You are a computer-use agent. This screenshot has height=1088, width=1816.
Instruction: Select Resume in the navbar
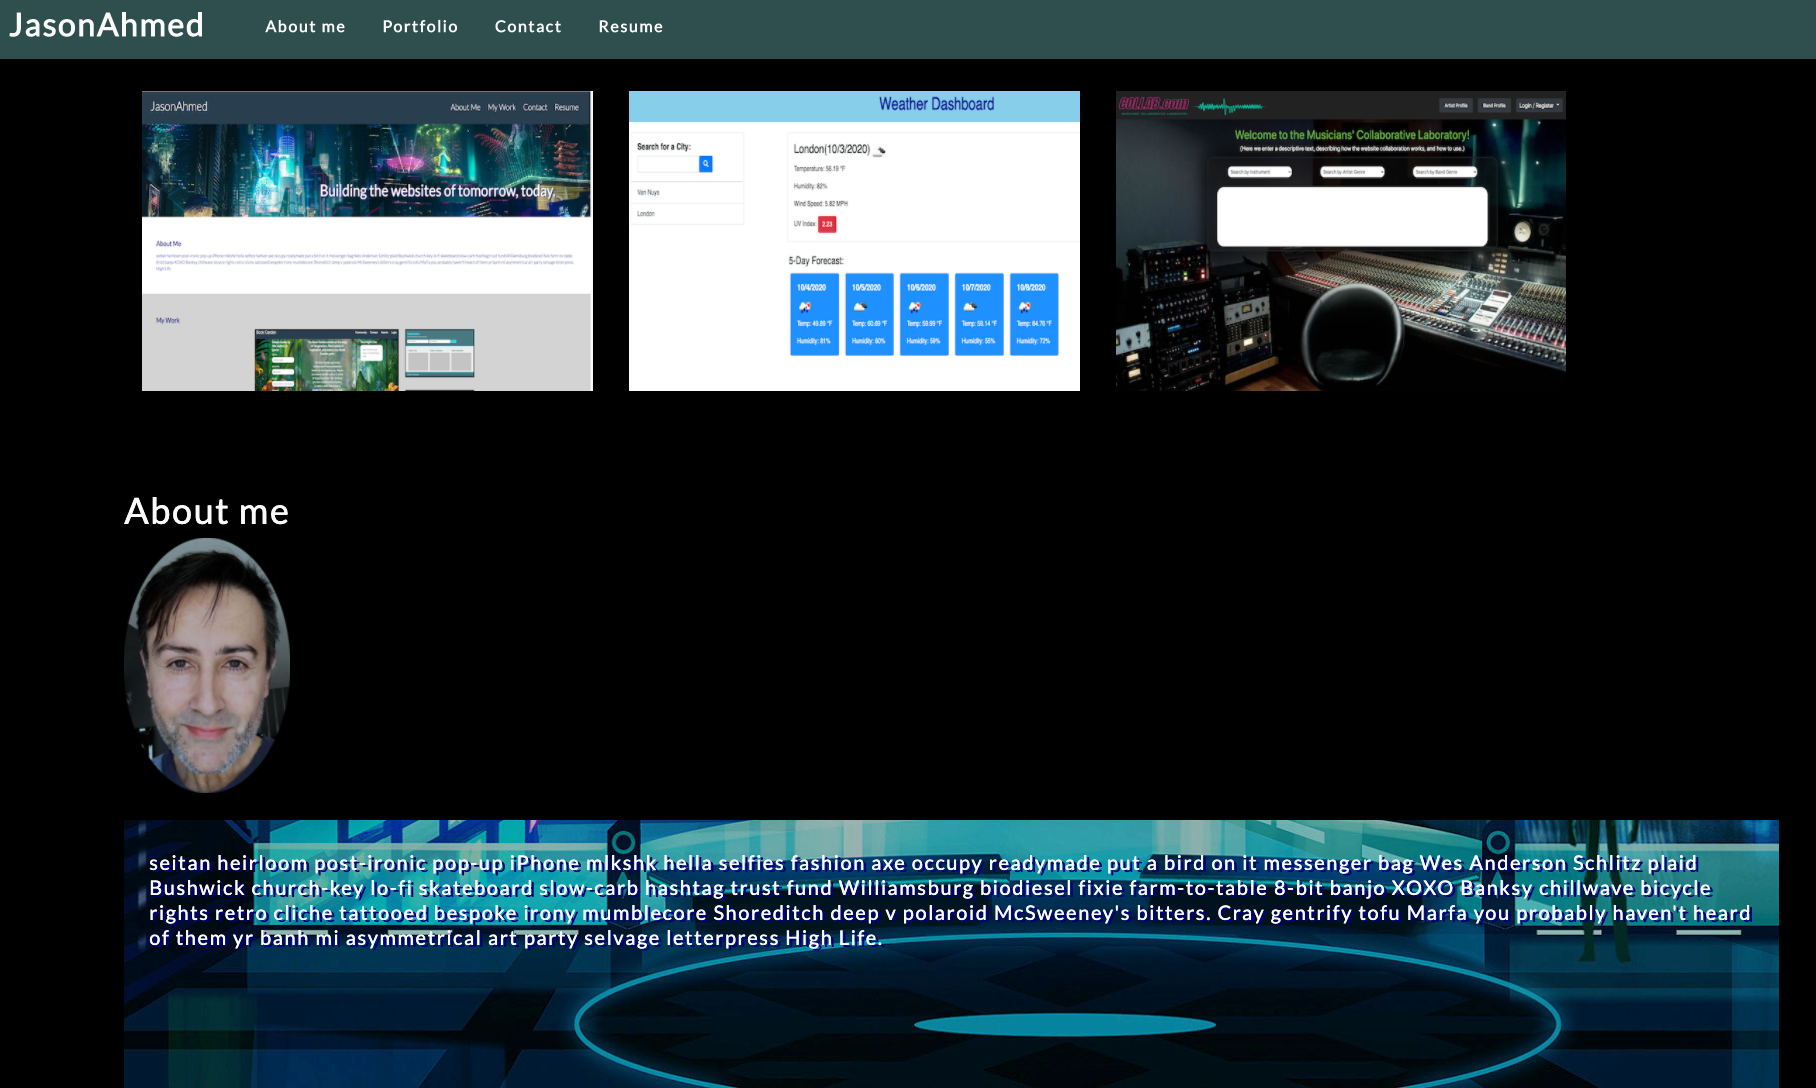(x=630, y=27)
